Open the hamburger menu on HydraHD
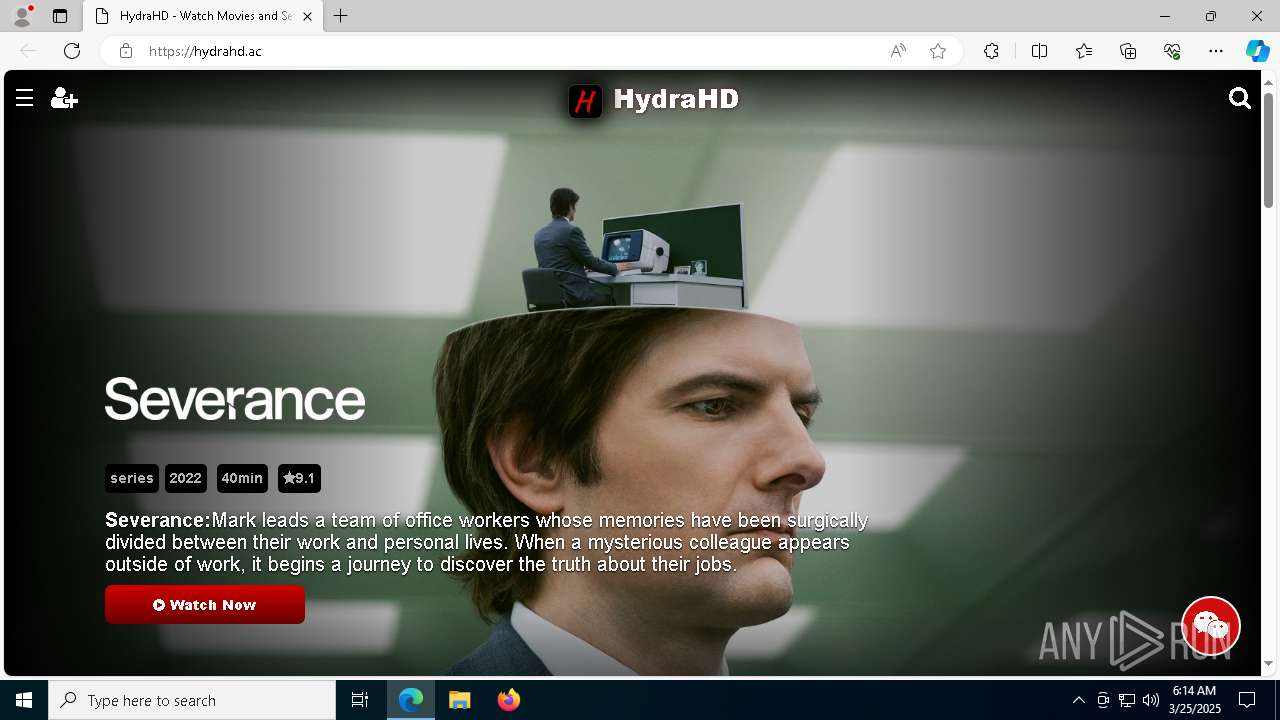1280x720 pixels. 25,98
